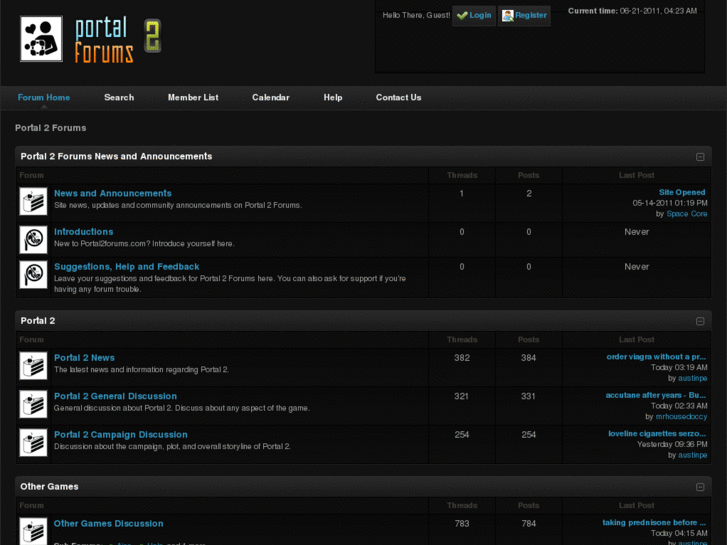Open the 'accutane after years - Bu...' post

coord(656,395)
